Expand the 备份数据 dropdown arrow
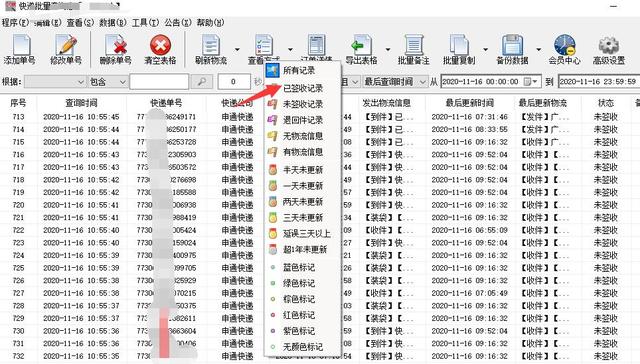The image size is (640, 364). 538,50
